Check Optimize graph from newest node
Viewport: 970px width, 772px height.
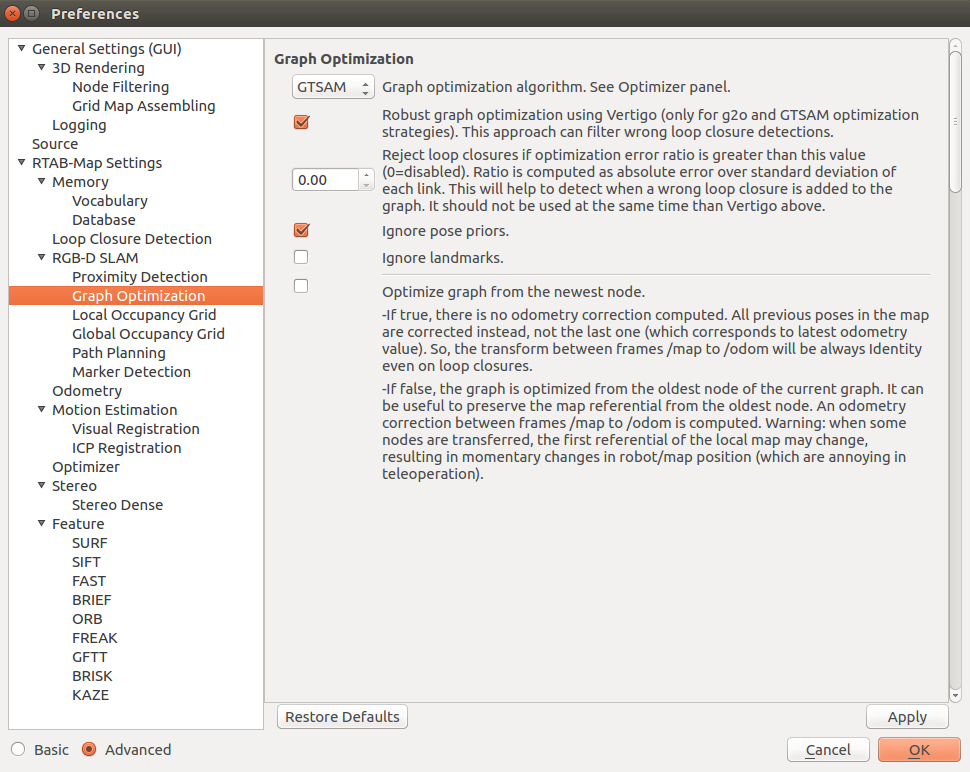pyautogui.click(x=301, y=286)
